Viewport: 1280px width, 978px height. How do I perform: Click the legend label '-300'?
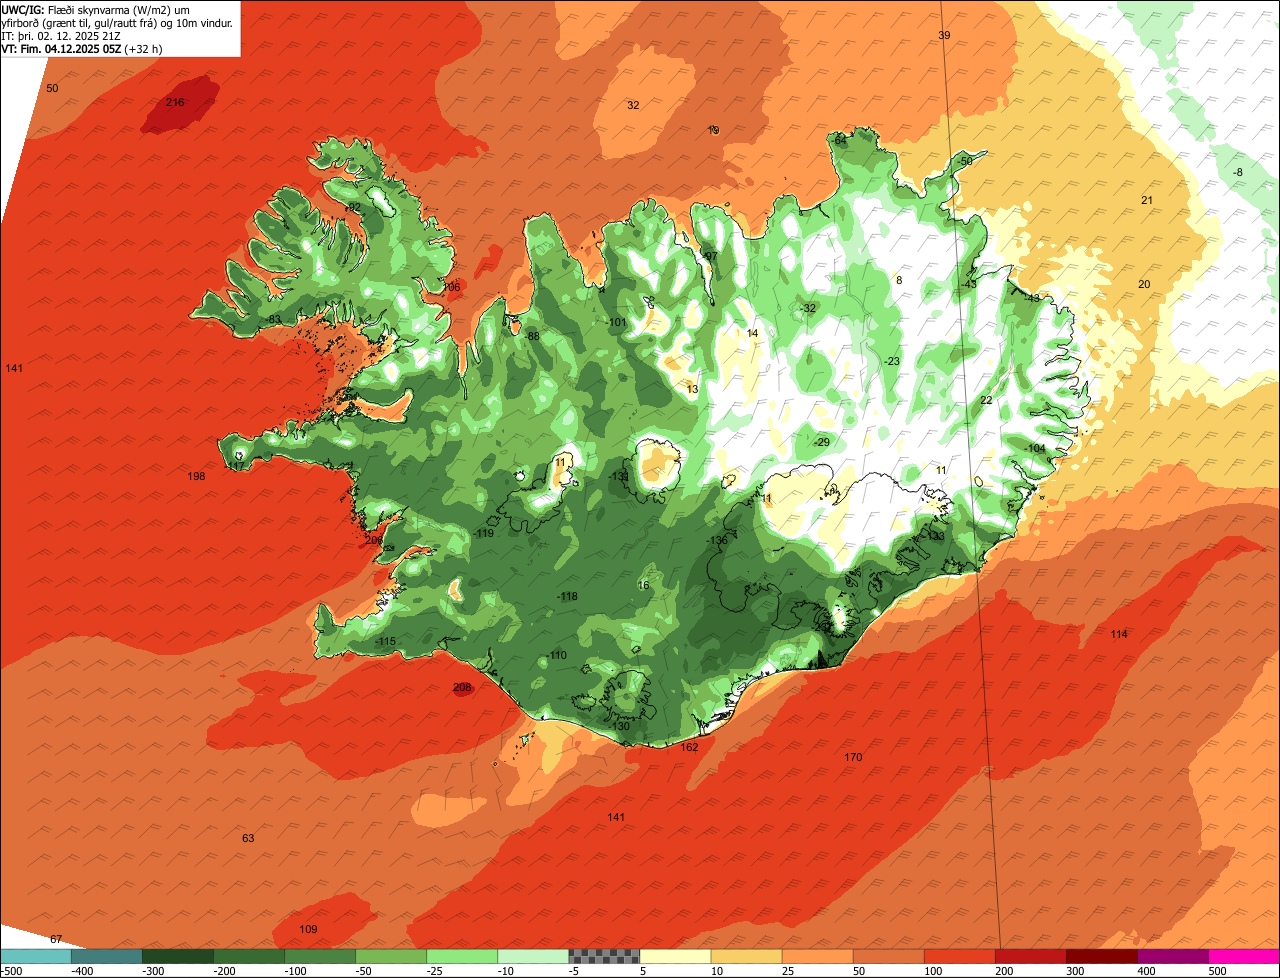(x=153, y=971)
